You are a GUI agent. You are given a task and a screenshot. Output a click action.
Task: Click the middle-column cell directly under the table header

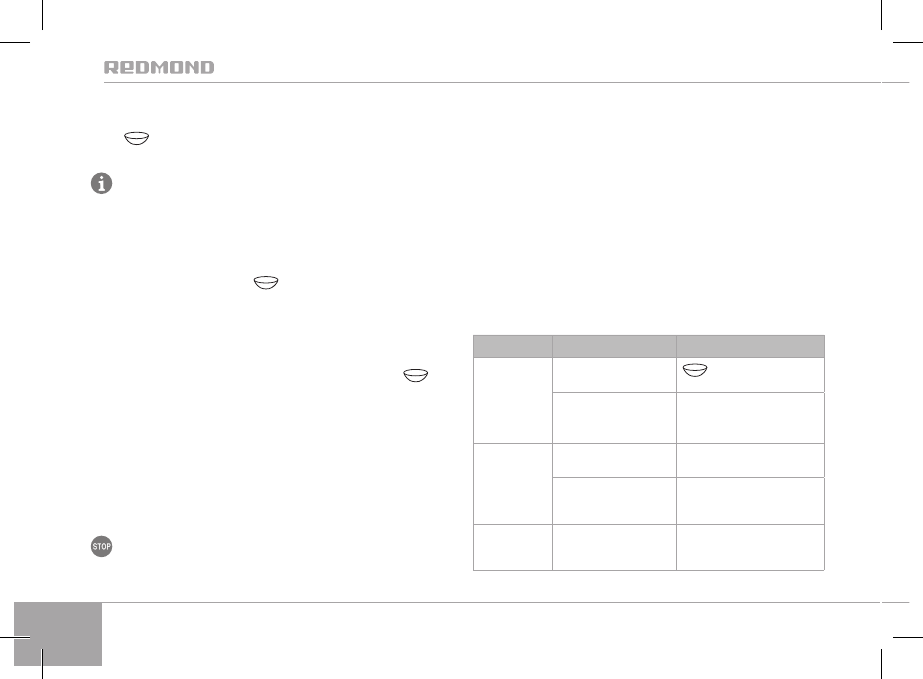point(614,375)
